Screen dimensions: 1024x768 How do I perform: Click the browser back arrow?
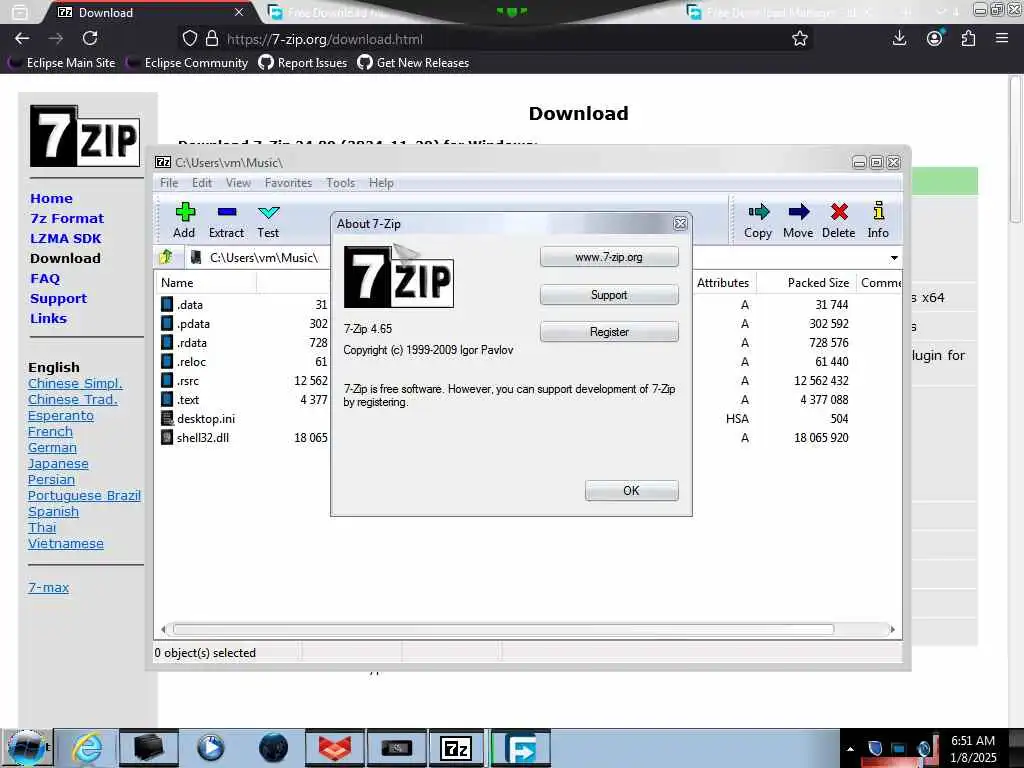22,39
